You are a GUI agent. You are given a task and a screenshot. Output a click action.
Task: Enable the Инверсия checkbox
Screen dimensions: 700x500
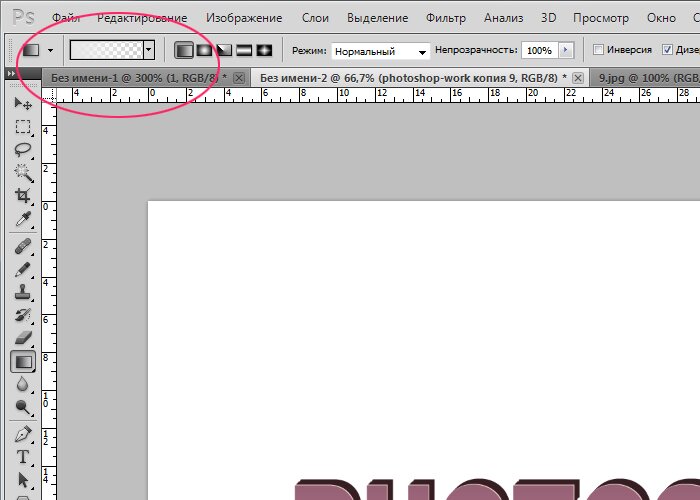pyautogui.click(x=598, y=50)
